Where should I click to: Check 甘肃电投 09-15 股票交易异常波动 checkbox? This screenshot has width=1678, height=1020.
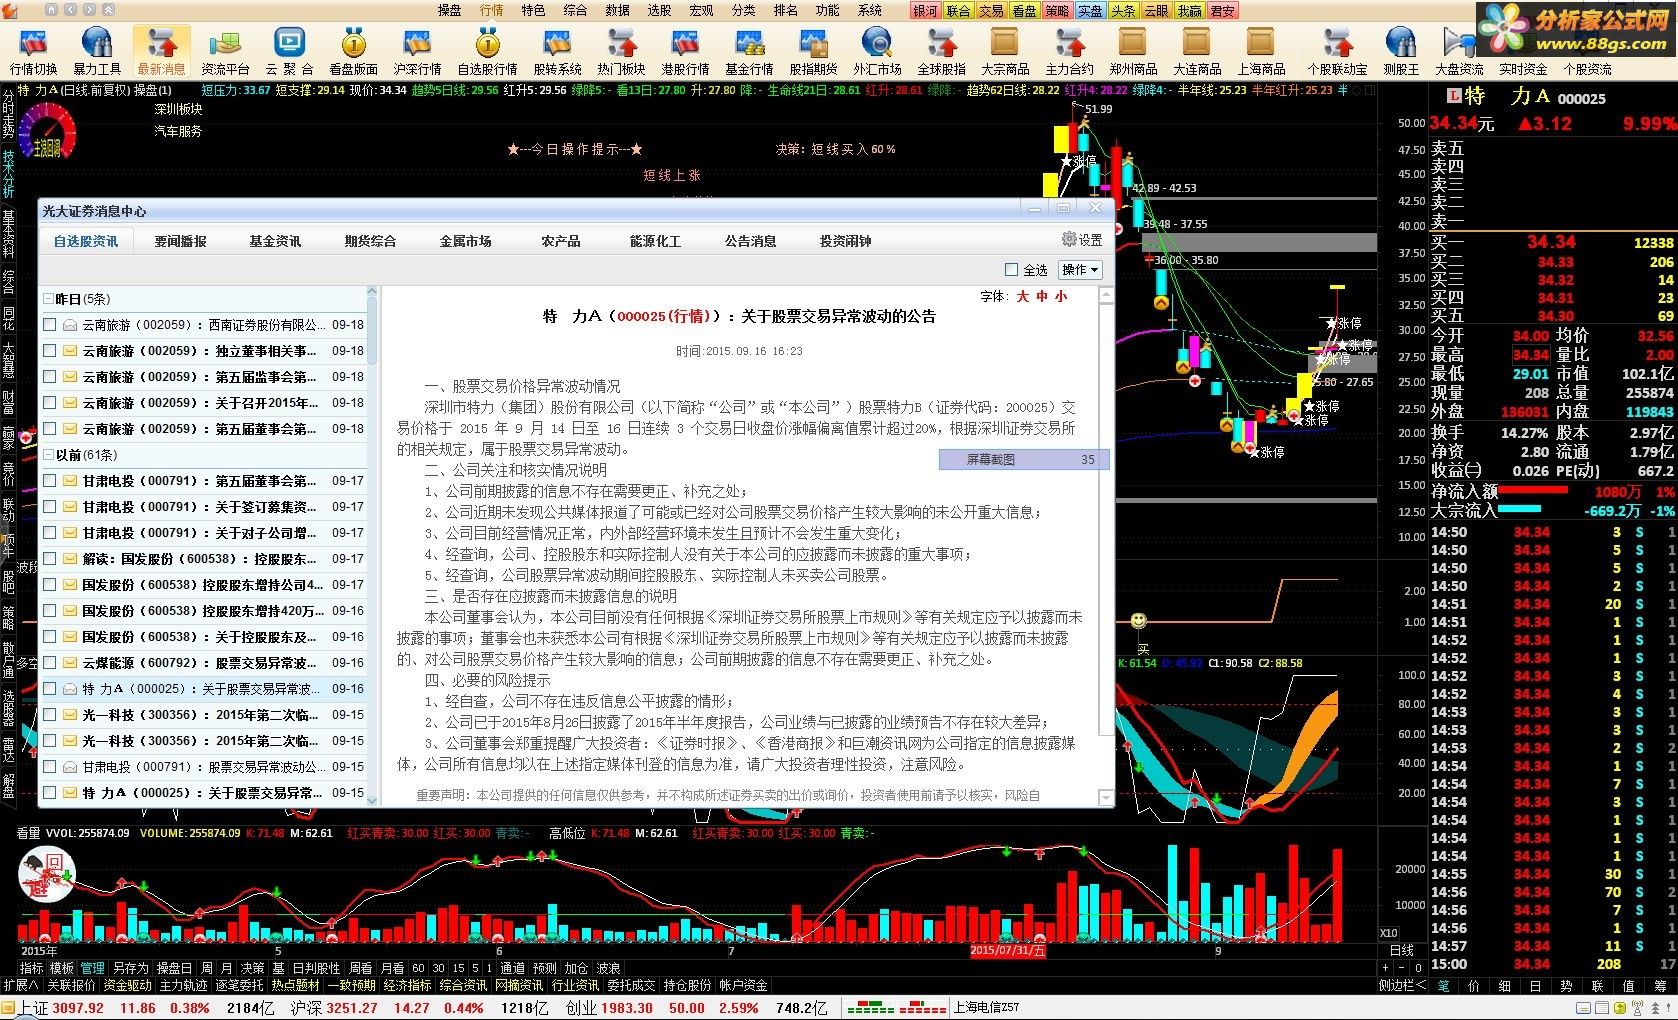50,767
